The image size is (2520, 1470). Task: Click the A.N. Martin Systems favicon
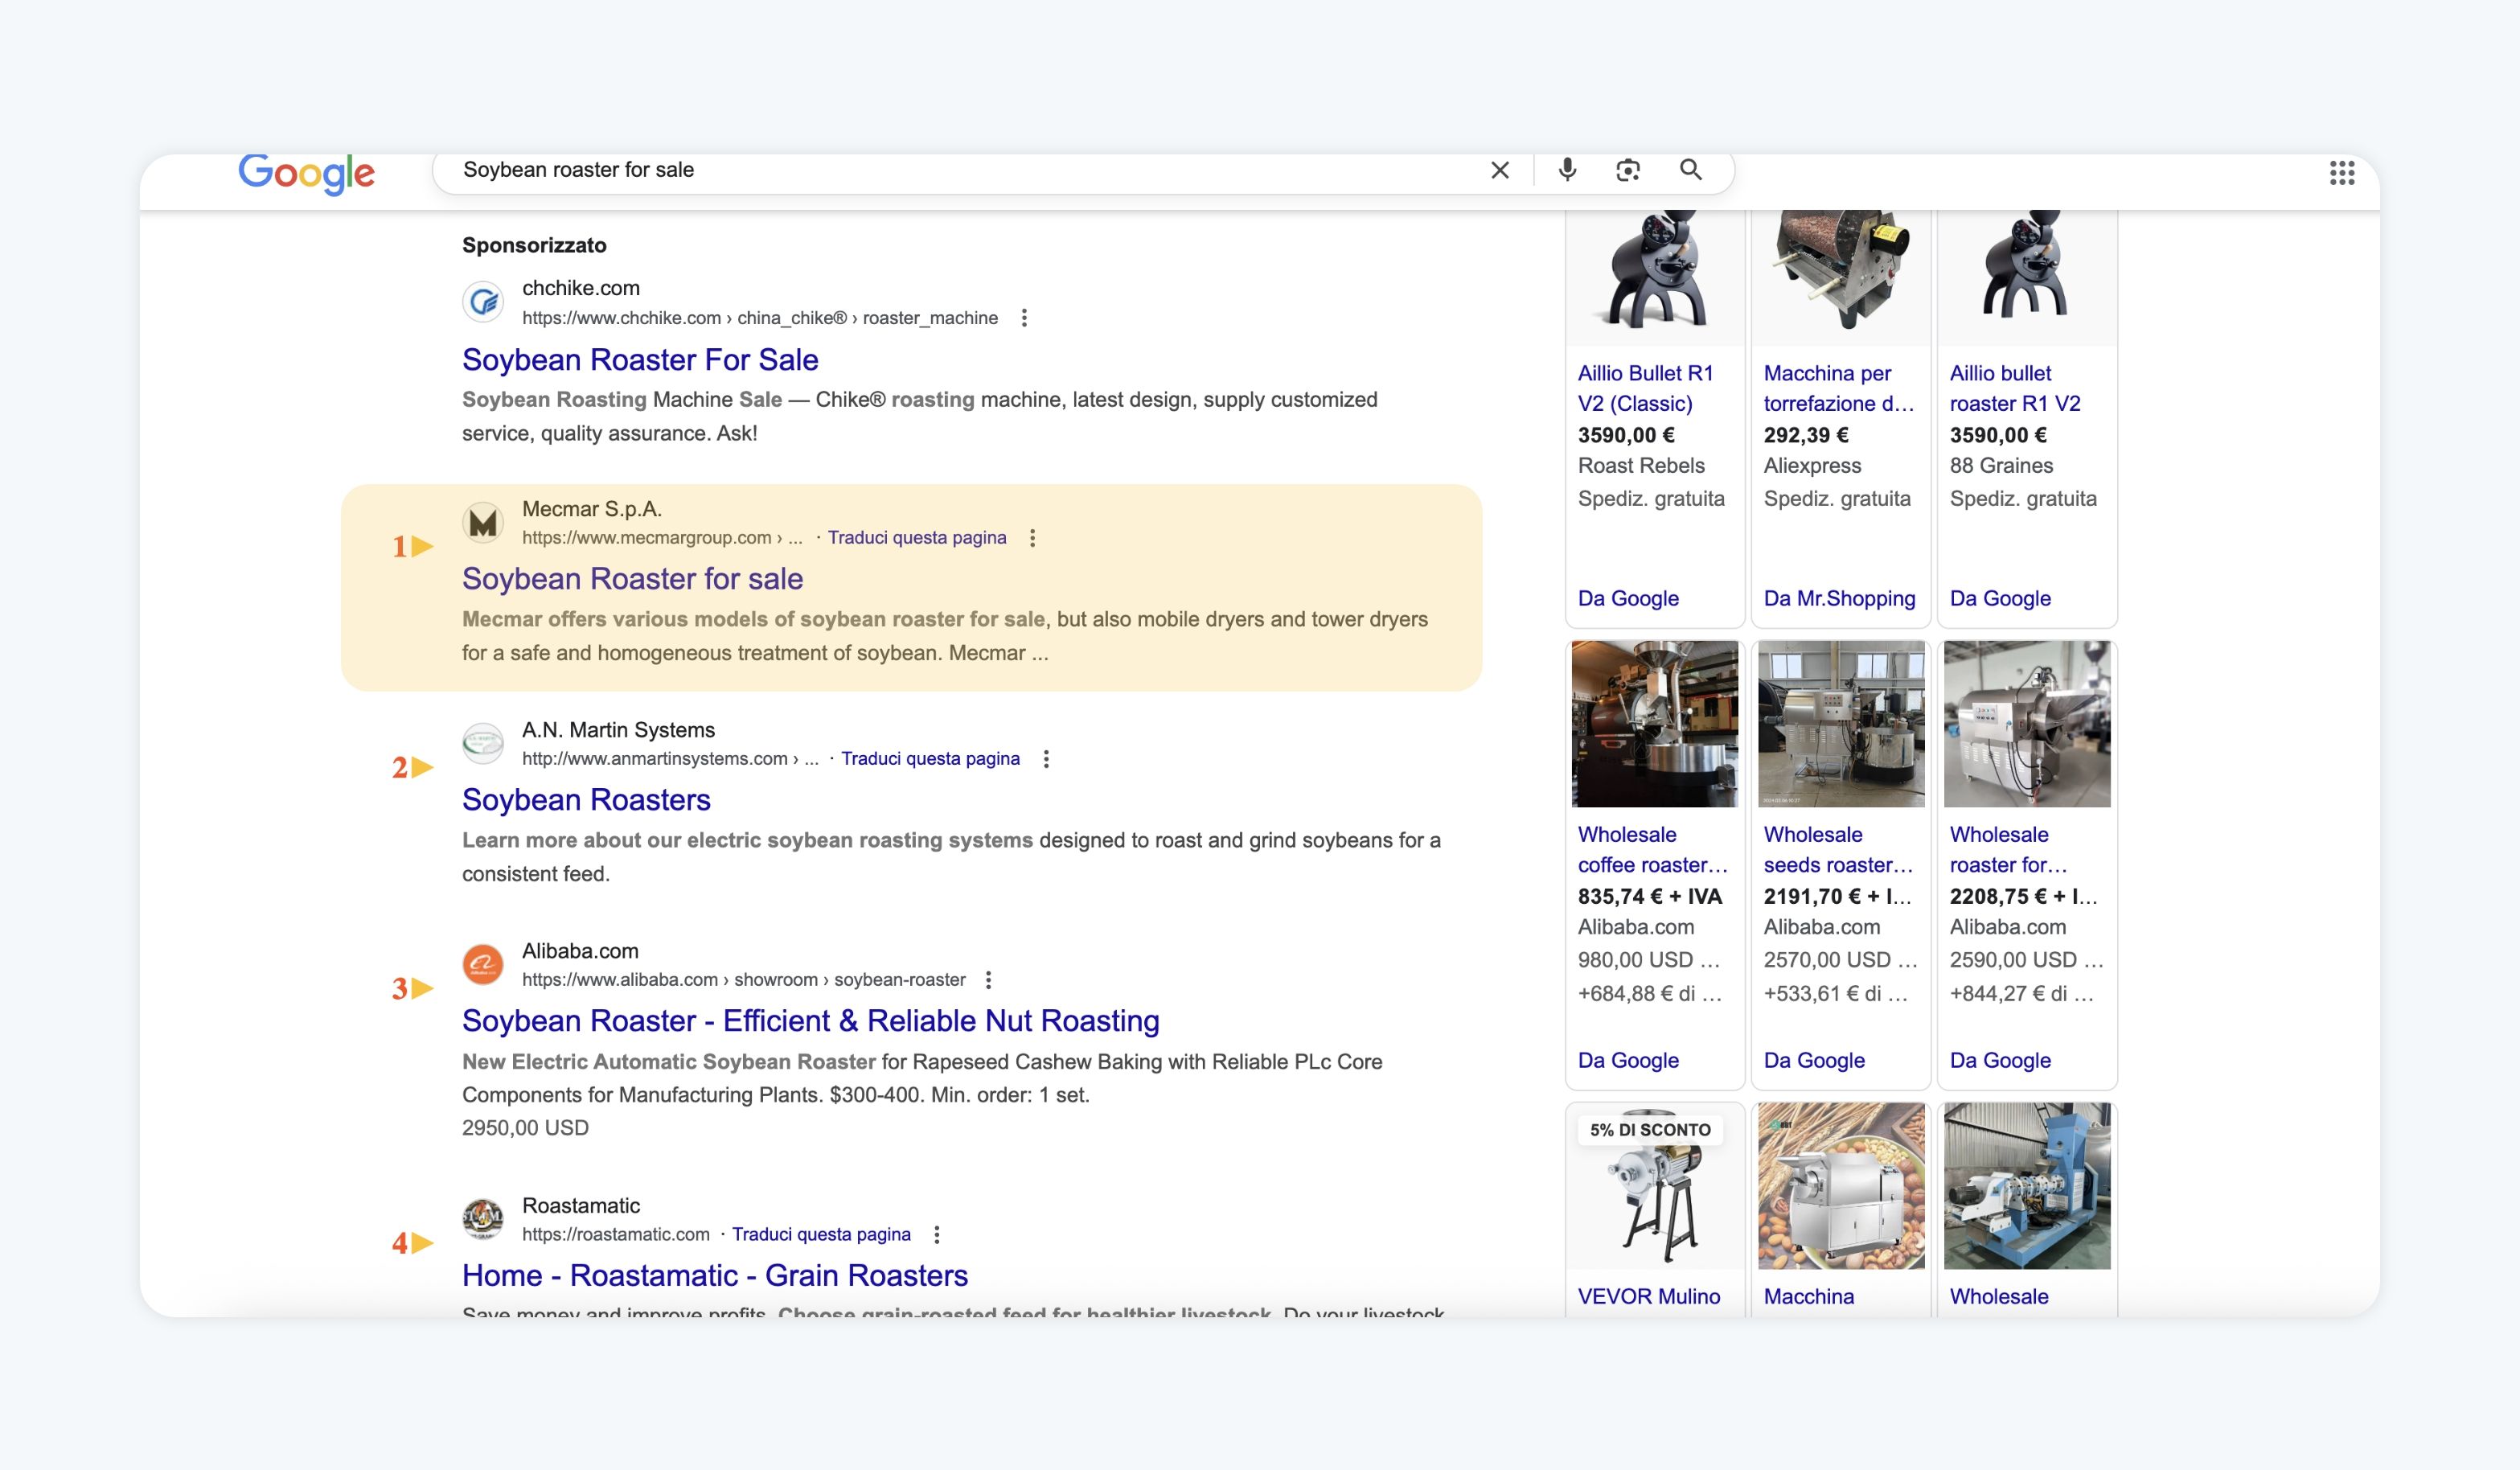point(483,743)
